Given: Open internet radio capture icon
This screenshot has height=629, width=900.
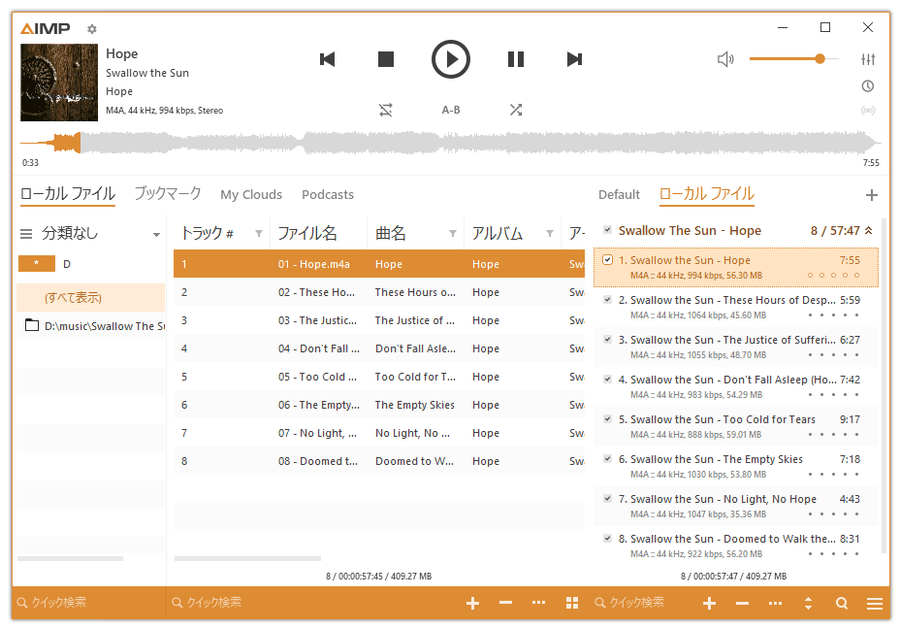Looking at the screenshot, I should coord(868,110).
